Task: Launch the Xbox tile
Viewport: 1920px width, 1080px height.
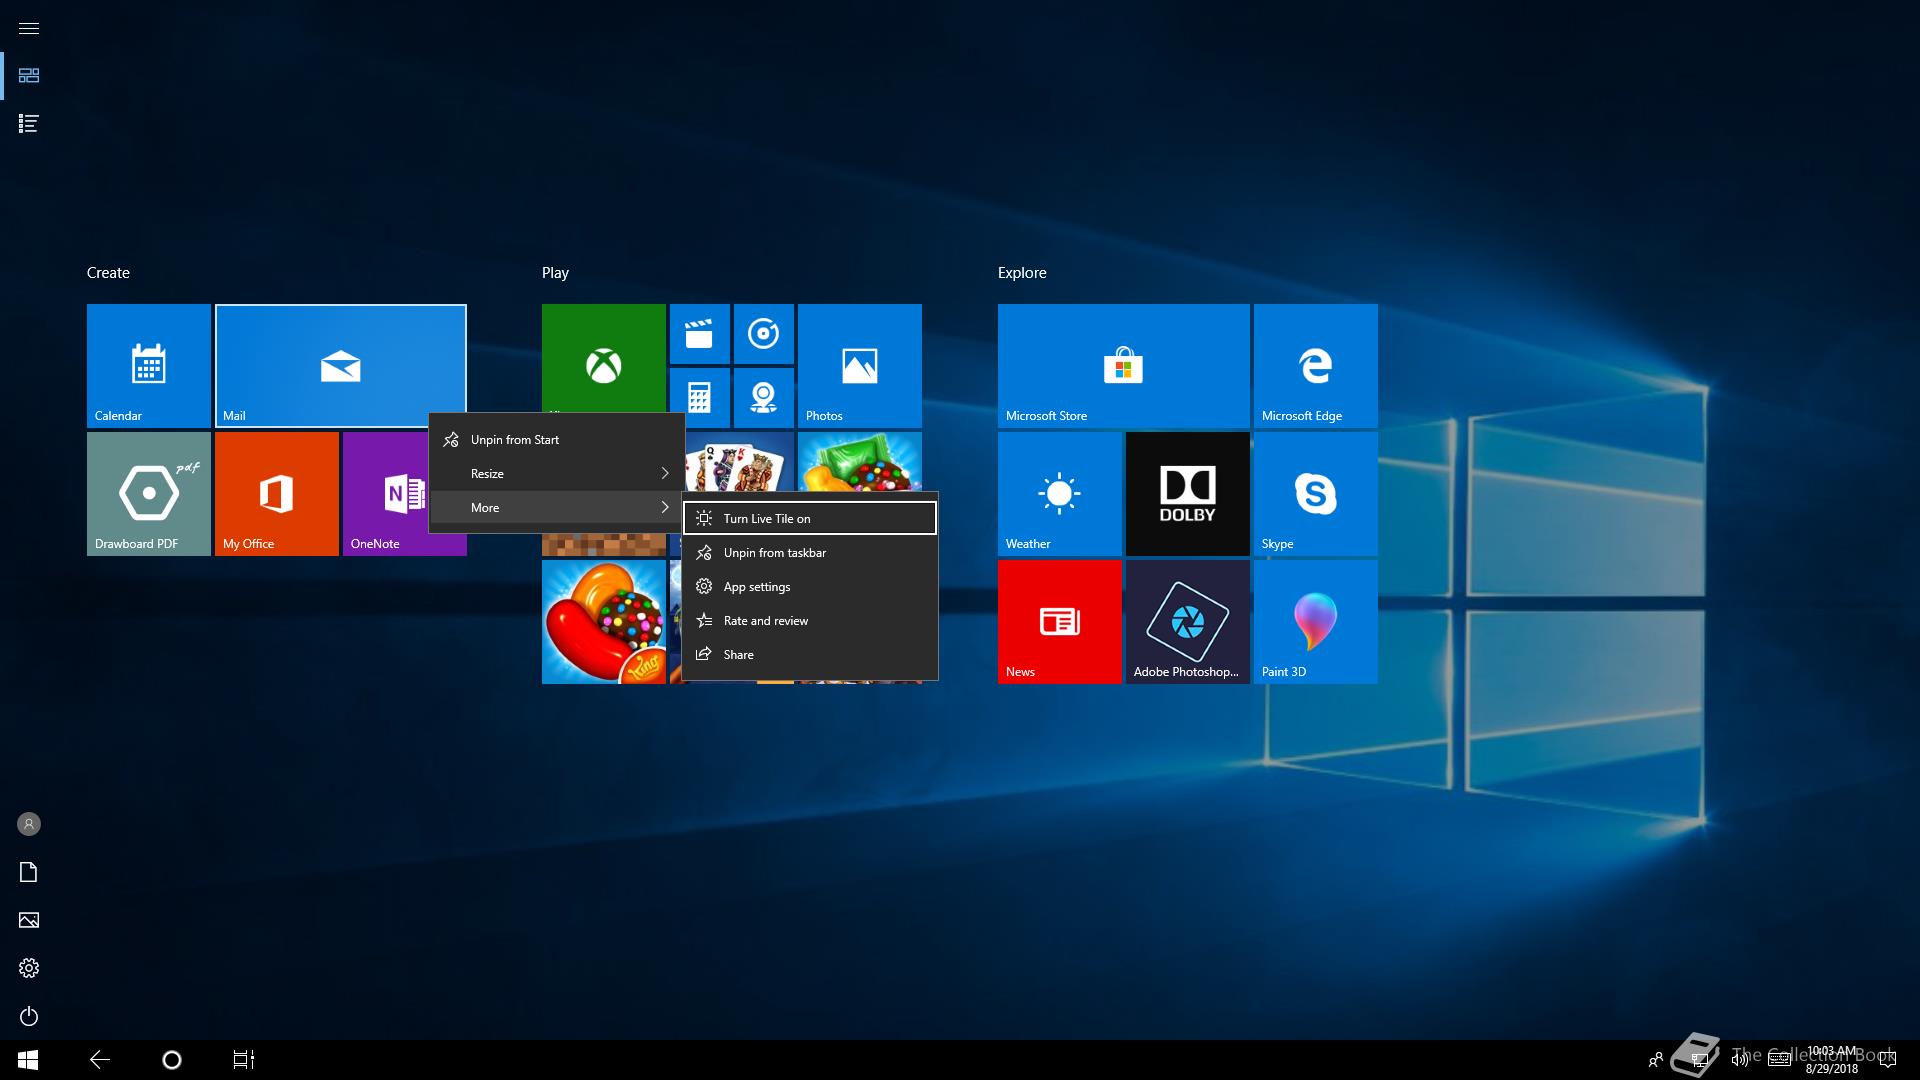Action: coord(604,358)
